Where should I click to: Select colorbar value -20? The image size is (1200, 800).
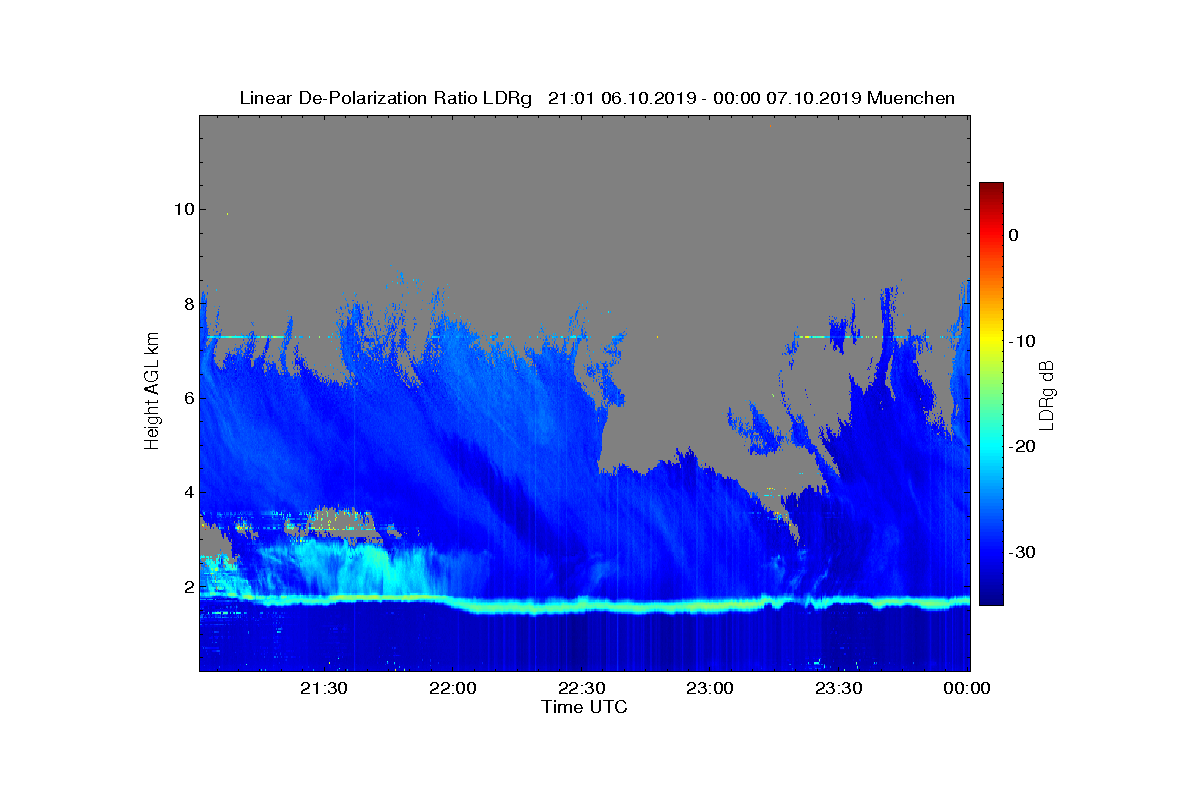pos(1021,446)
